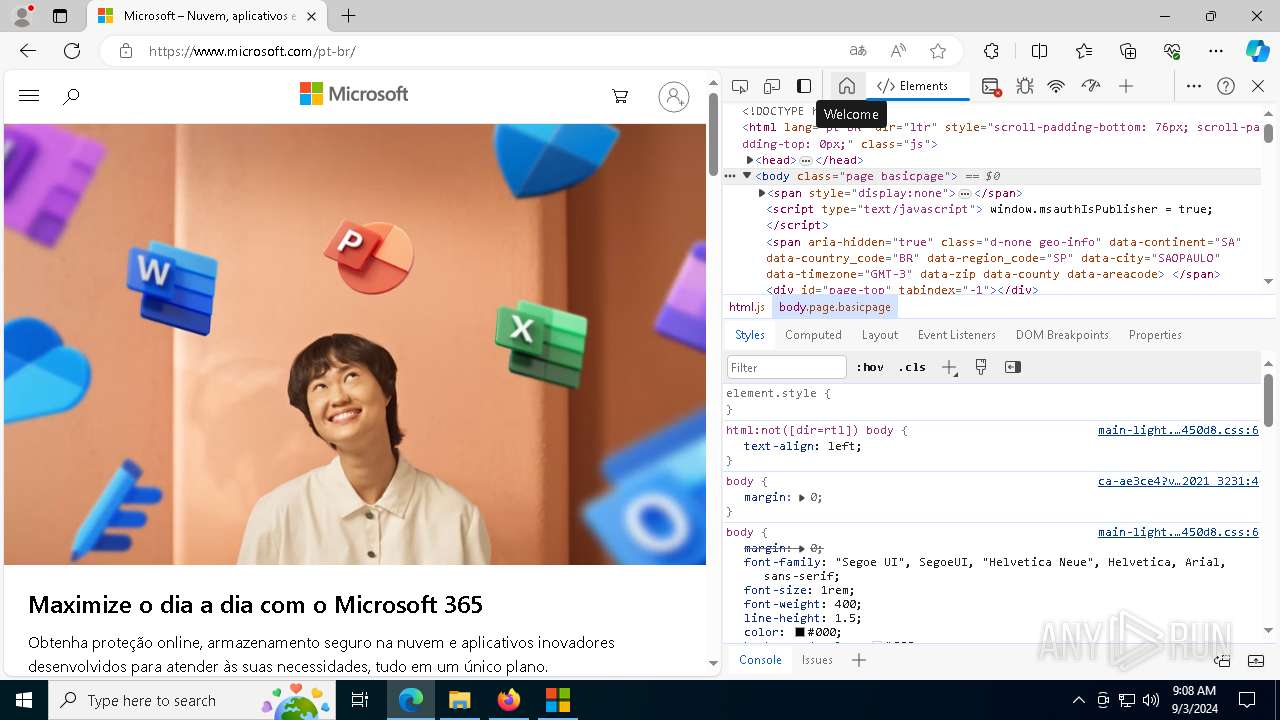Click the black color swatch for #000
This screenshot has height=720, width=1280.
[800, 632]
